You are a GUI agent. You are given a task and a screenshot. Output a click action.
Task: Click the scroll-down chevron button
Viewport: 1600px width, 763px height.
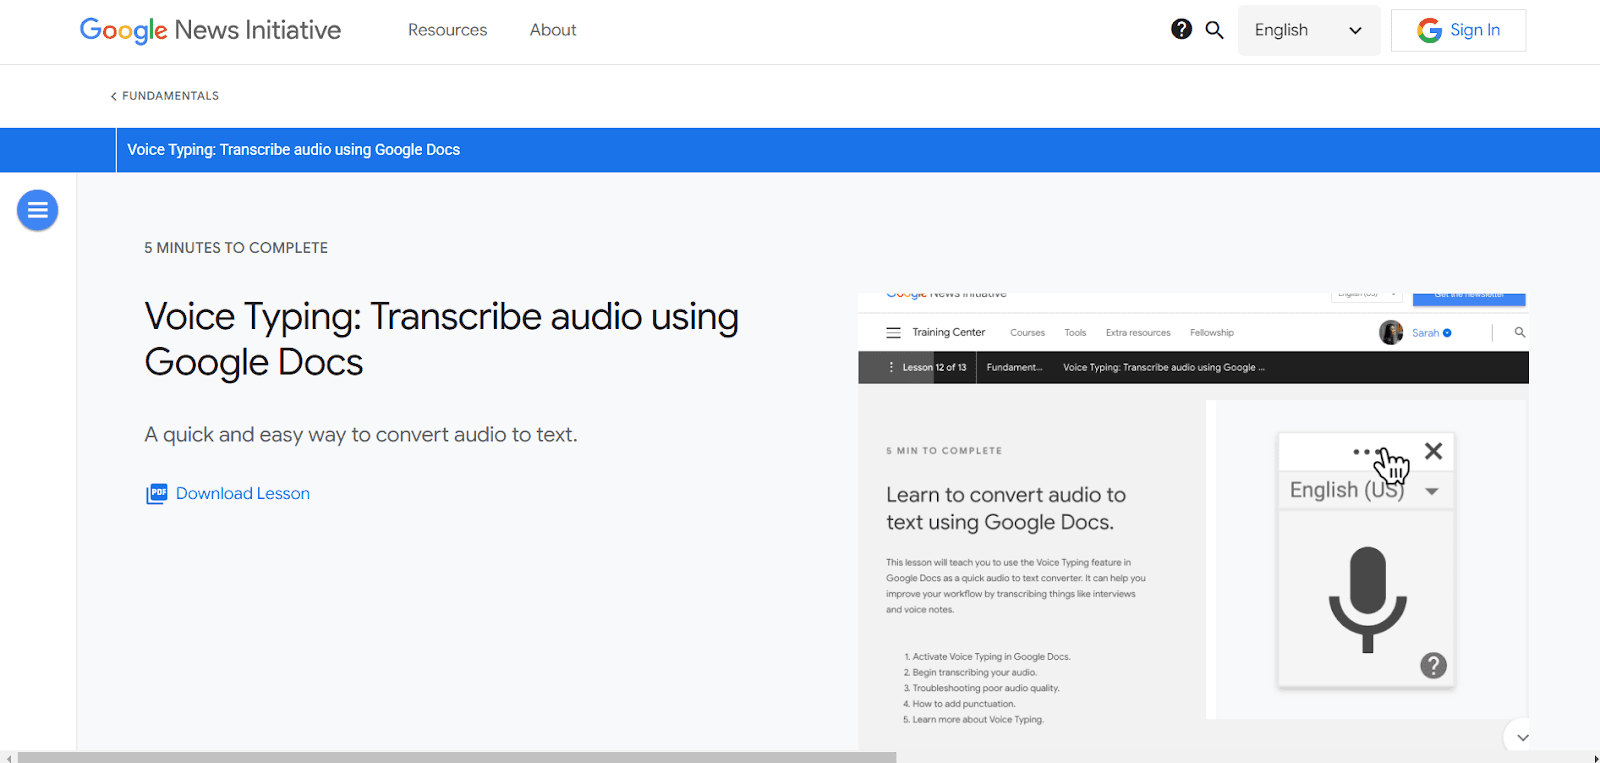(1522, 737)
